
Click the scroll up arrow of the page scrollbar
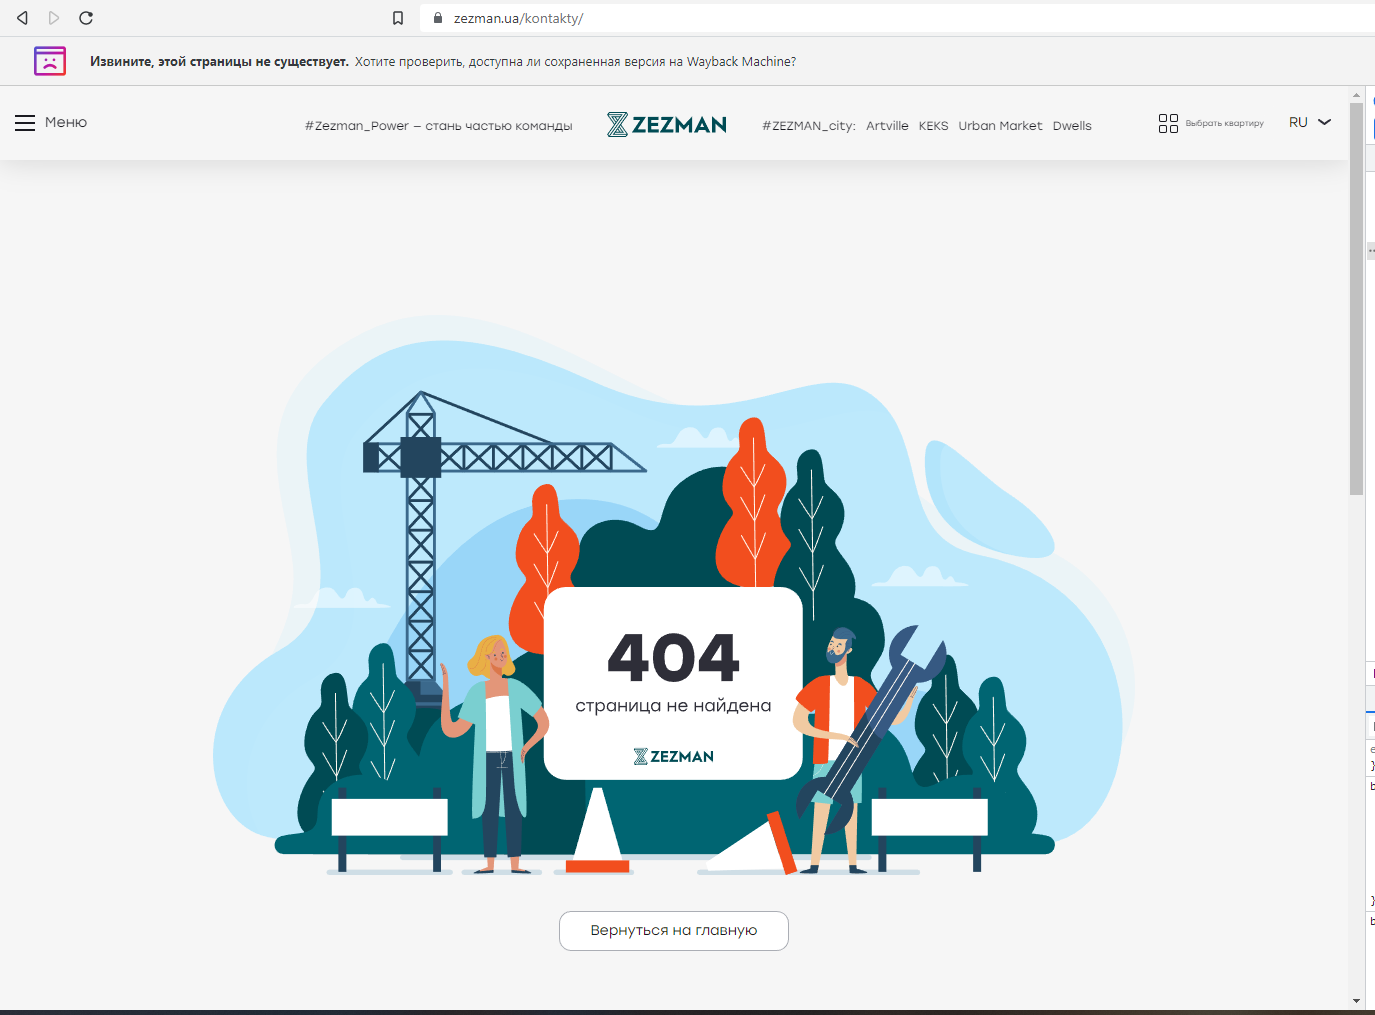pos(1356,95)
